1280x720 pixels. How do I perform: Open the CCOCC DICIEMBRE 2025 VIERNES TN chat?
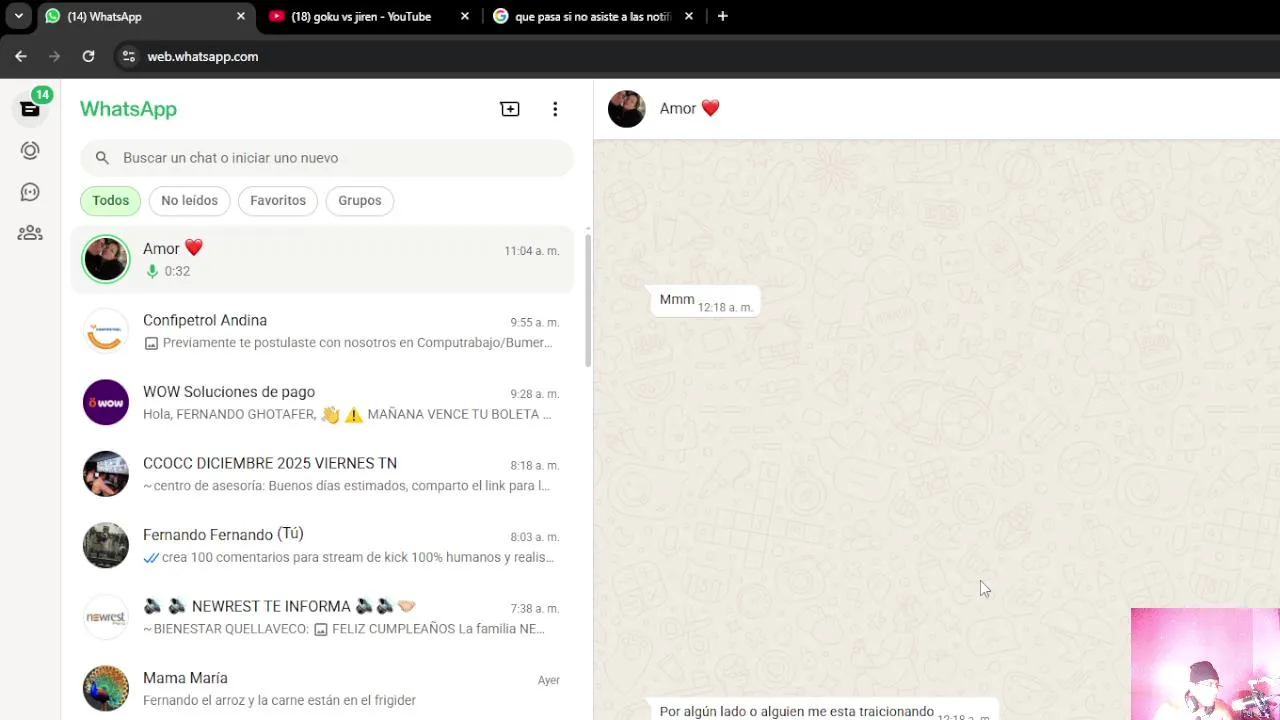pos(322,474)
